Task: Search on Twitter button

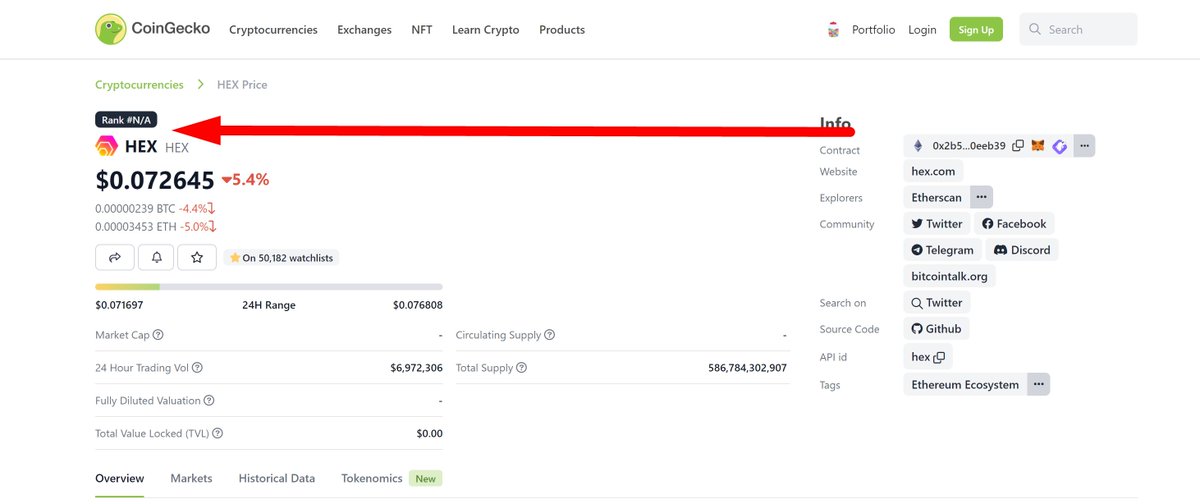Action: (x=937, y=303)
